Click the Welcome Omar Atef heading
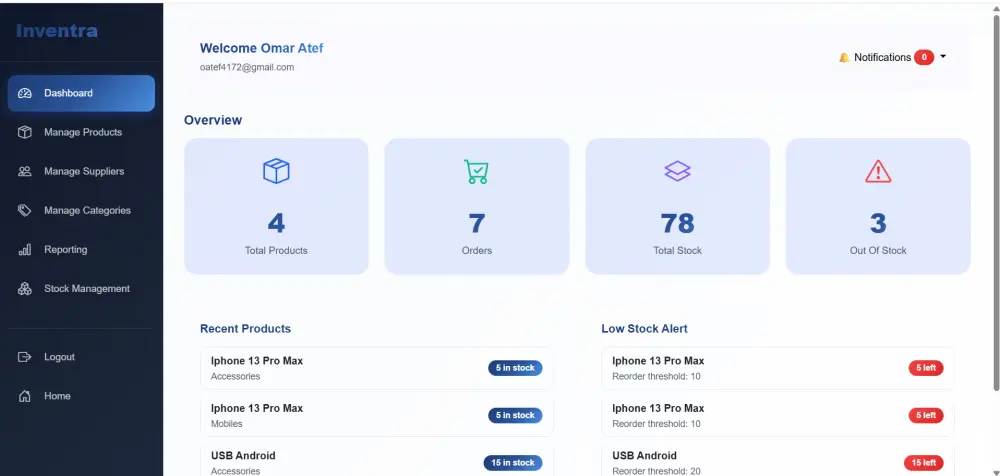This screenshot has height=476, width=1000. (261, 48)
